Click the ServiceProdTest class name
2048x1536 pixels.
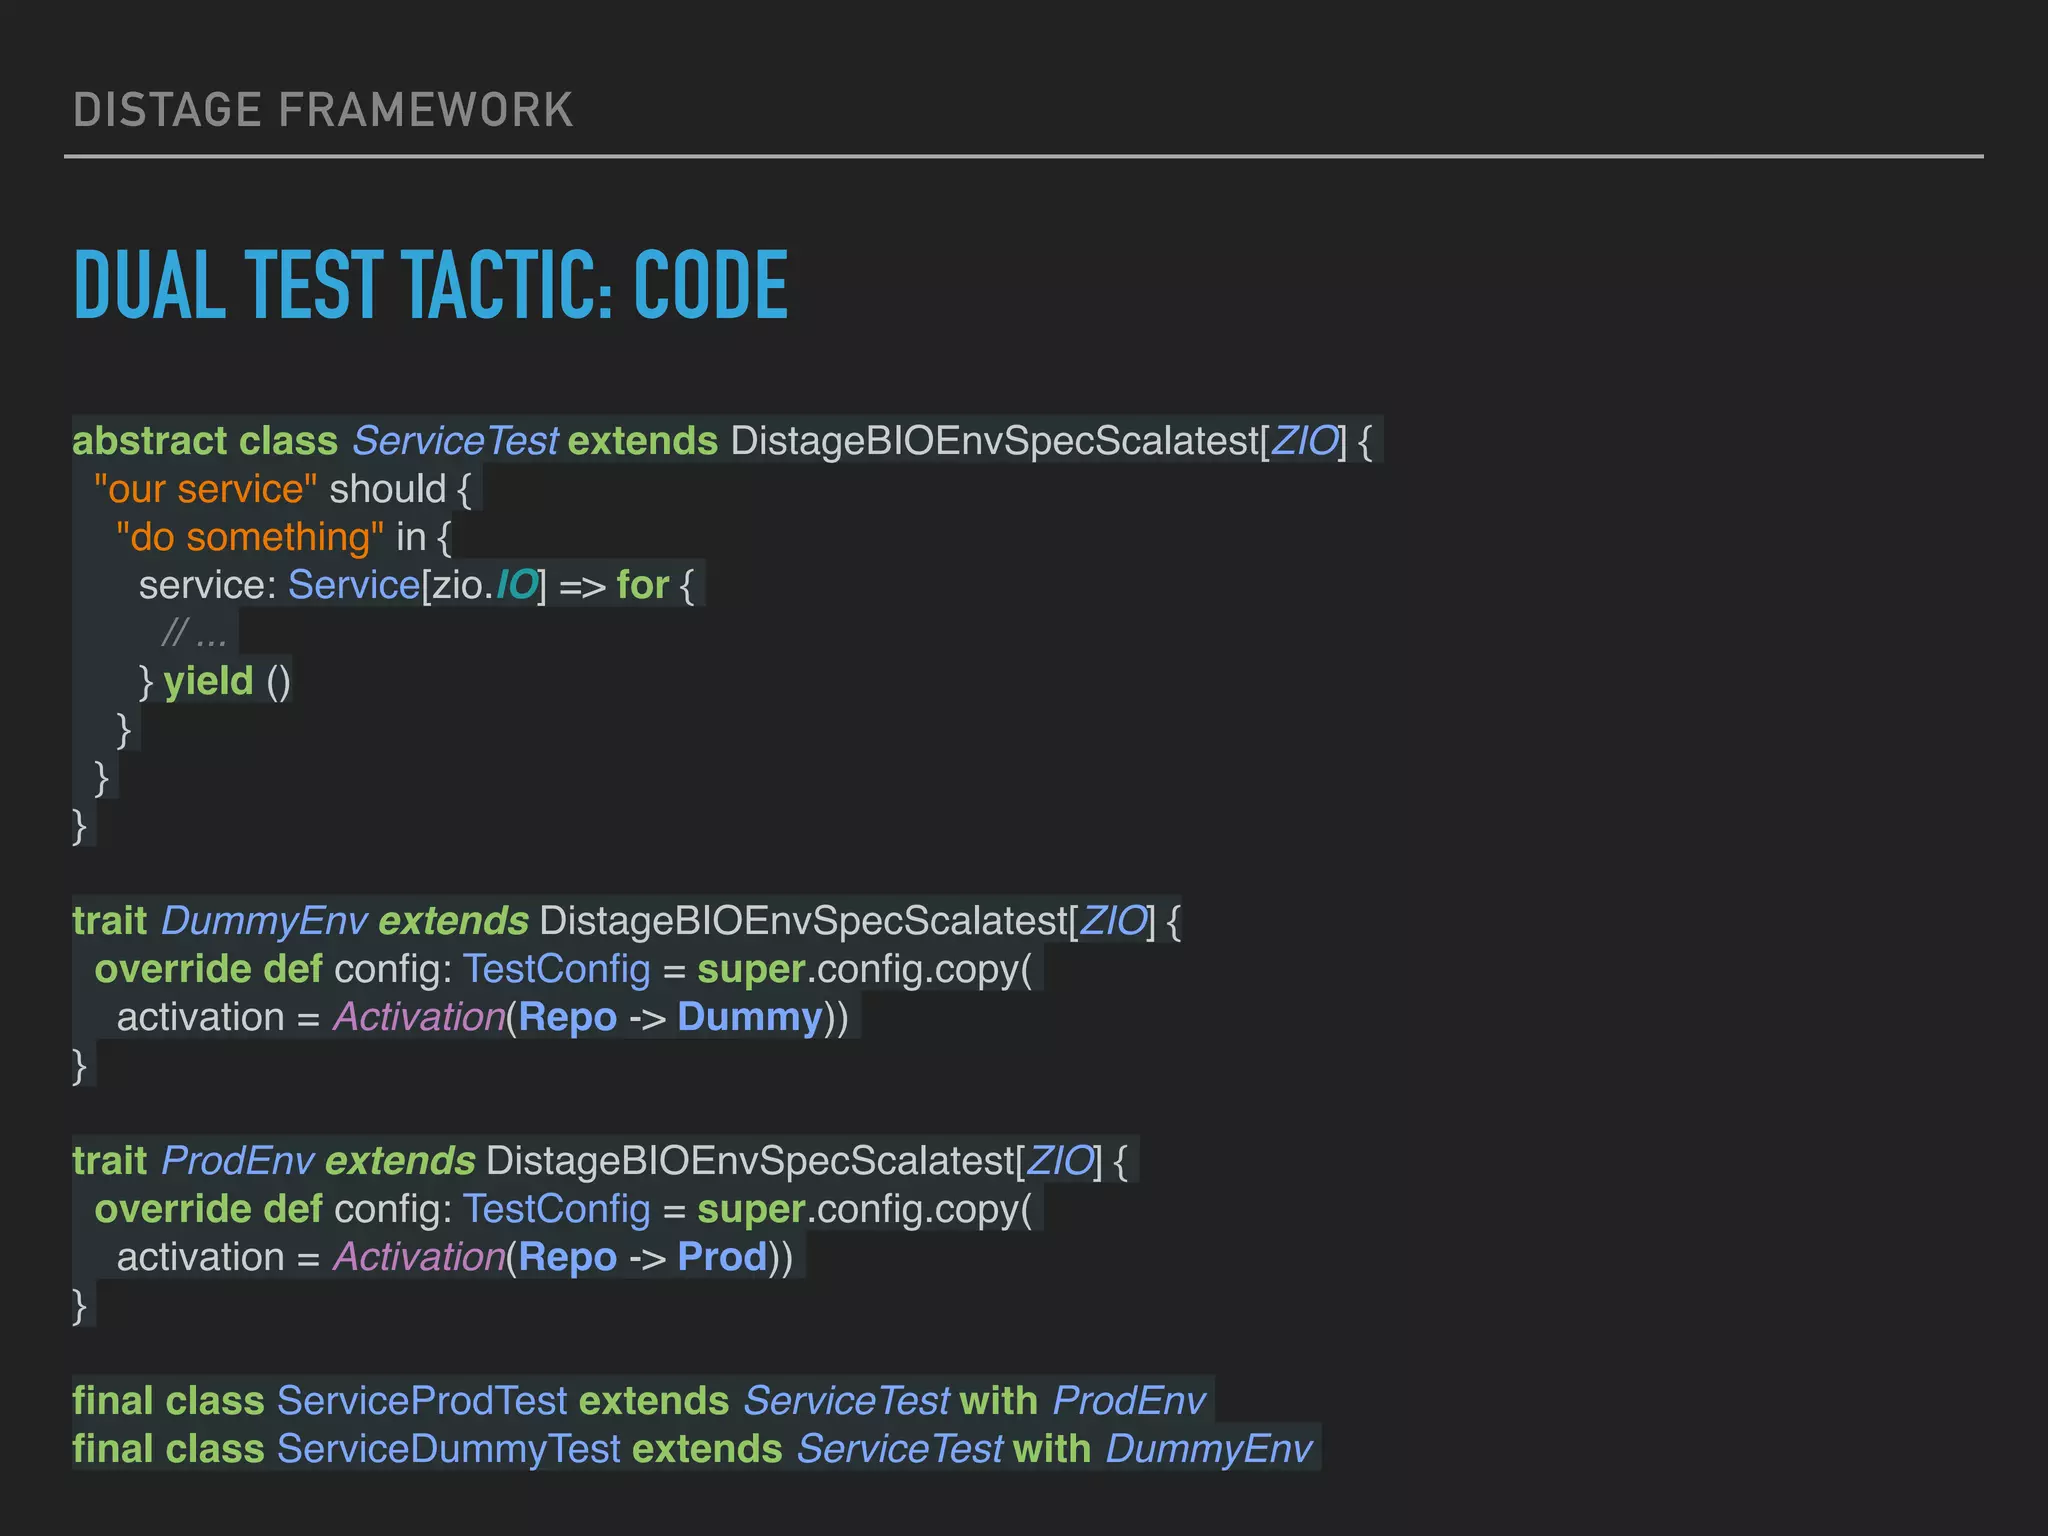pyautogui.click(x=422, y=1401)
